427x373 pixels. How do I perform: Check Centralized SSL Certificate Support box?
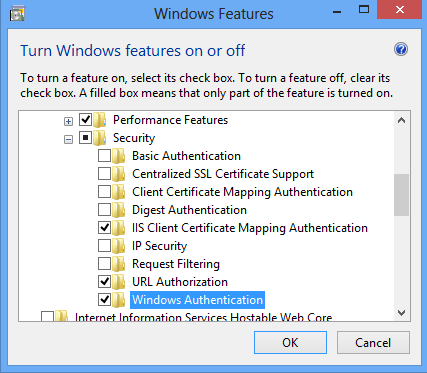[104, 174]
